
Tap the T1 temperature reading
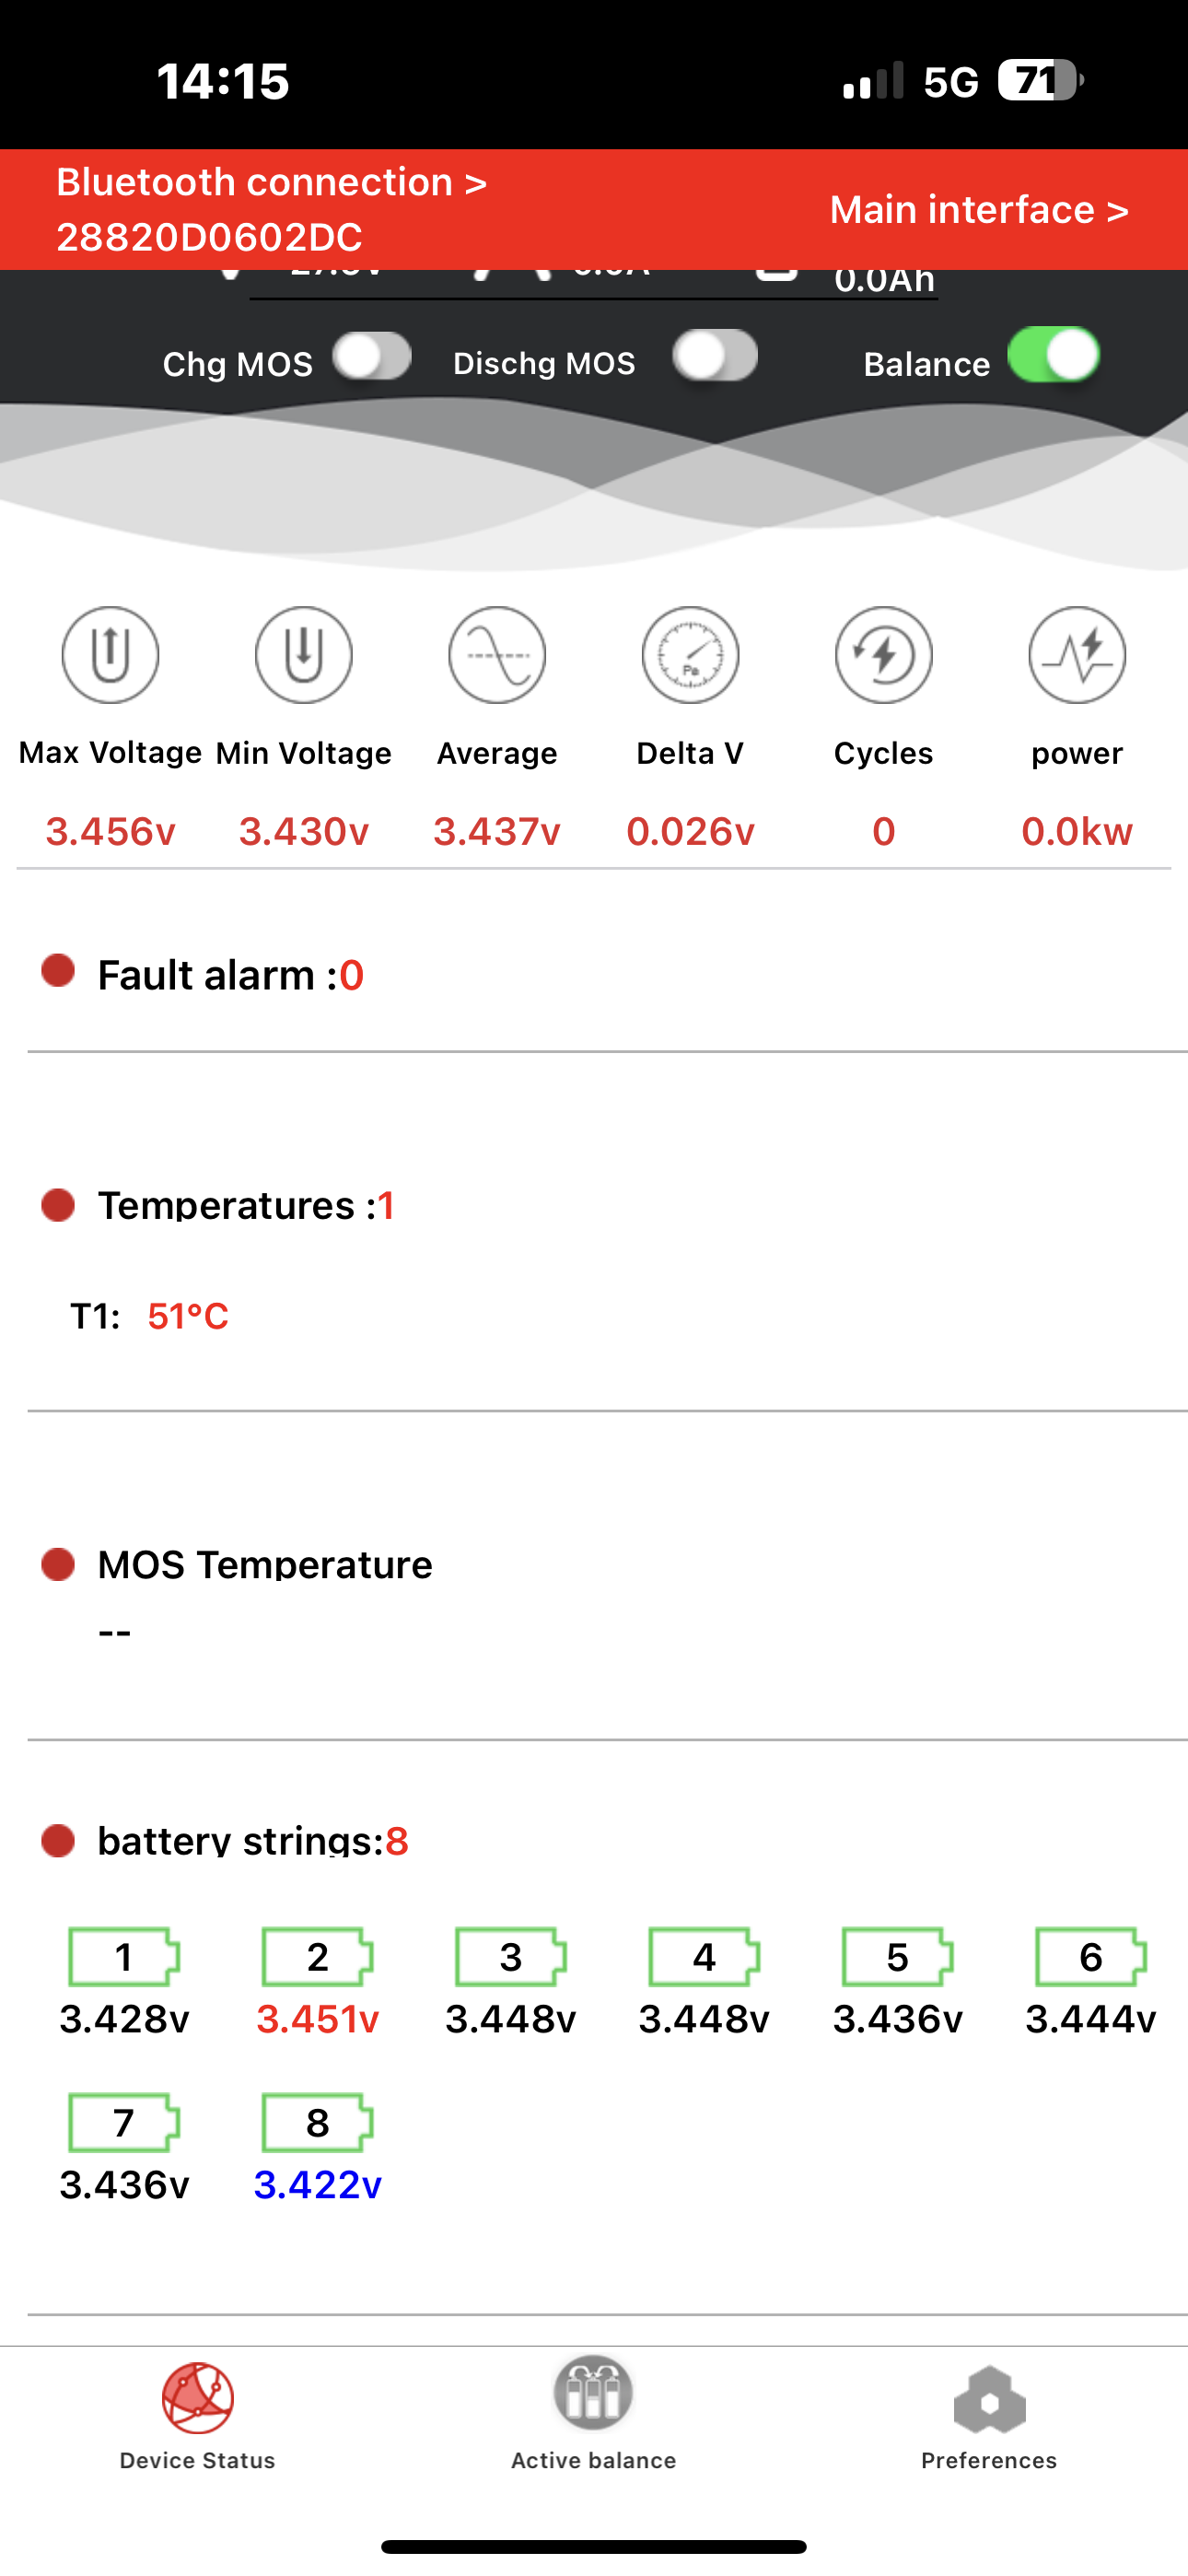pyautogui.click(x=187, y=1316)
